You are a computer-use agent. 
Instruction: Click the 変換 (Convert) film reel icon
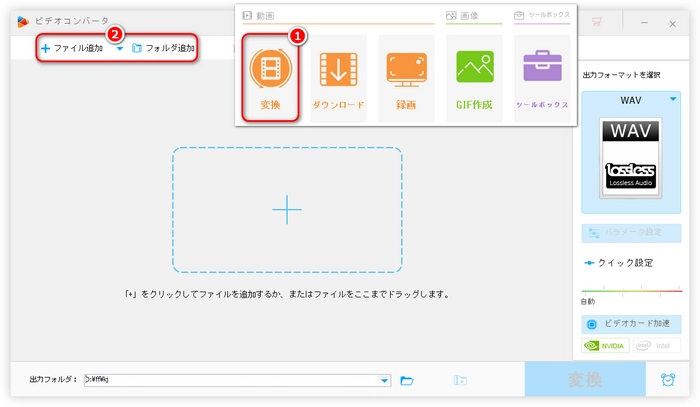click(x=271, y=69)
